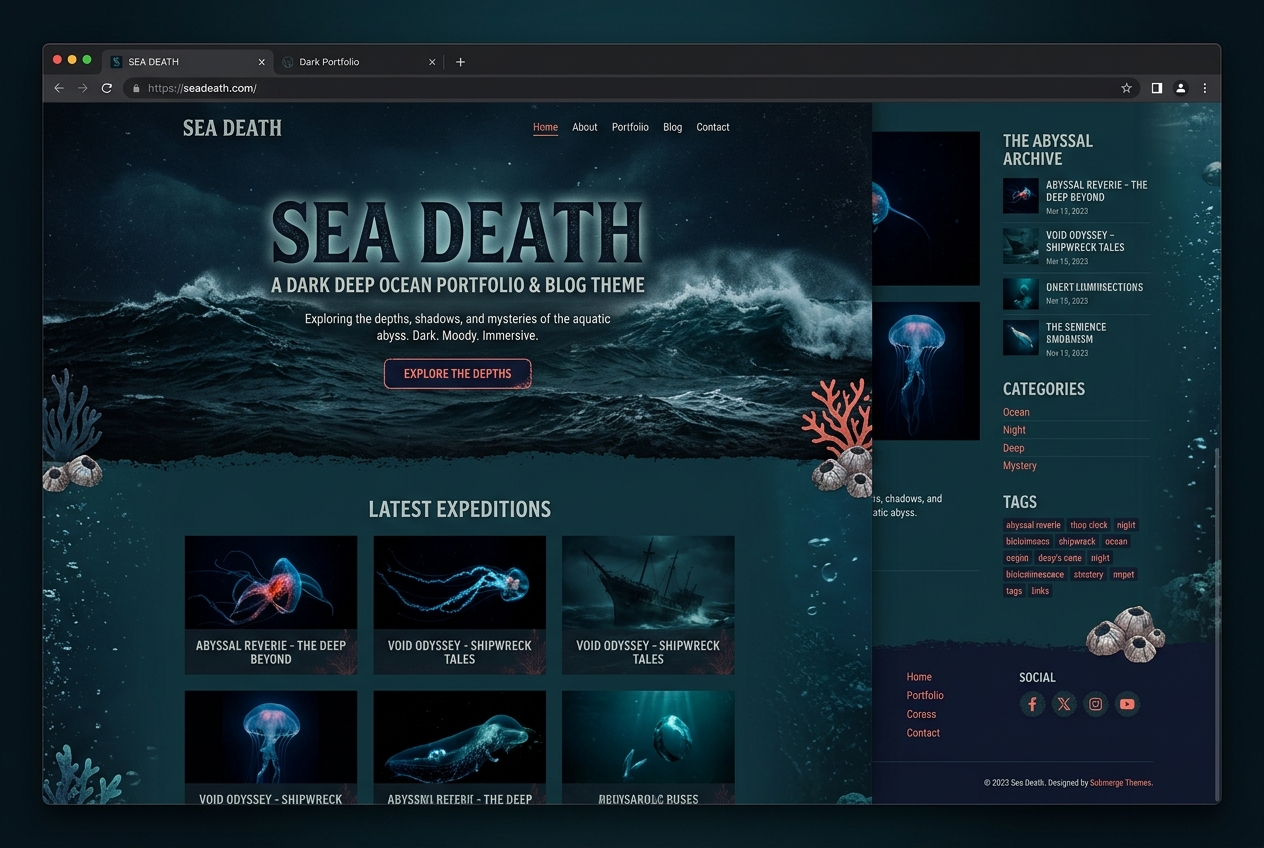Select the SEA DEATH browser tab
The height and width of the screenshot is (848, 1264).
[x=188, y=62]
